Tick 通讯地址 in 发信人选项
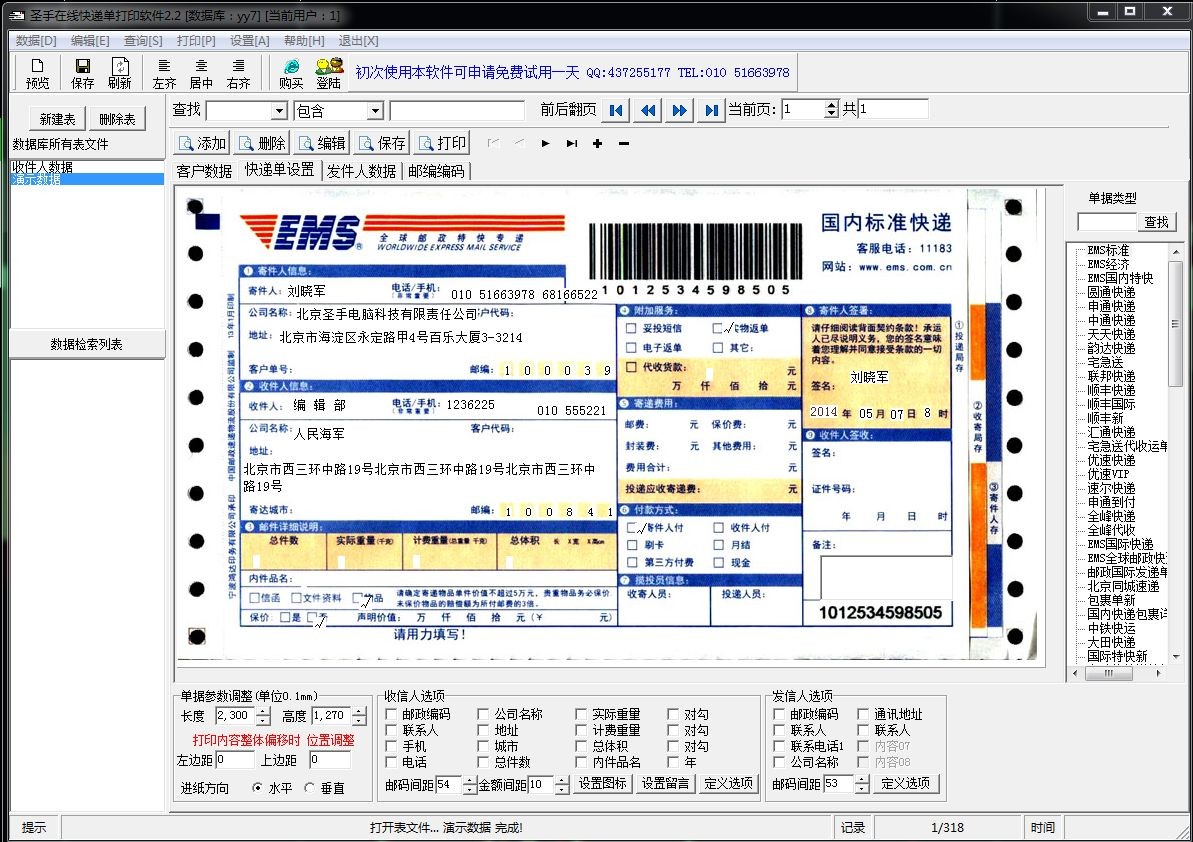 click(x=863, y=714)
